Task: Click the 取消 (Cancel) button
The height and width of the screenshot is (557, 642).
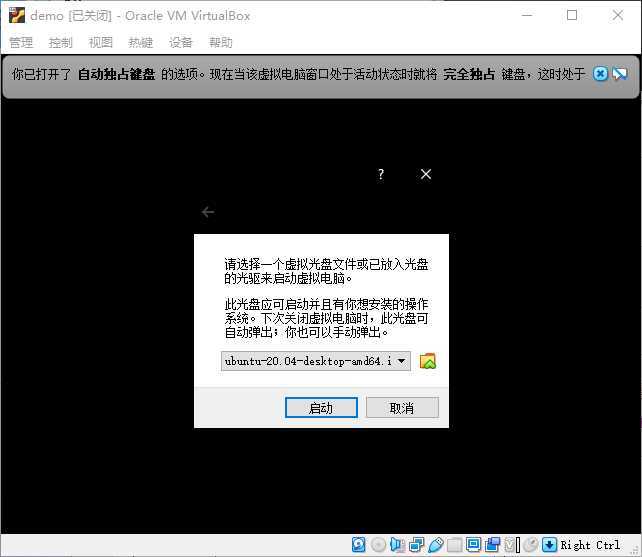Action: click(402, 408)
